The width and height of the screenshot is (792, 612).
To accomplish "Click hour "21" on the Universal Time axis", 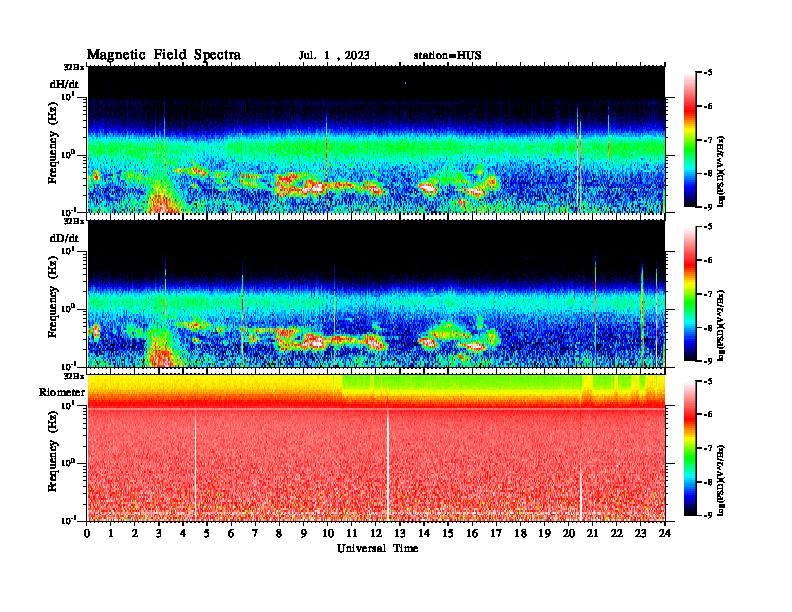I will (592, 533).
